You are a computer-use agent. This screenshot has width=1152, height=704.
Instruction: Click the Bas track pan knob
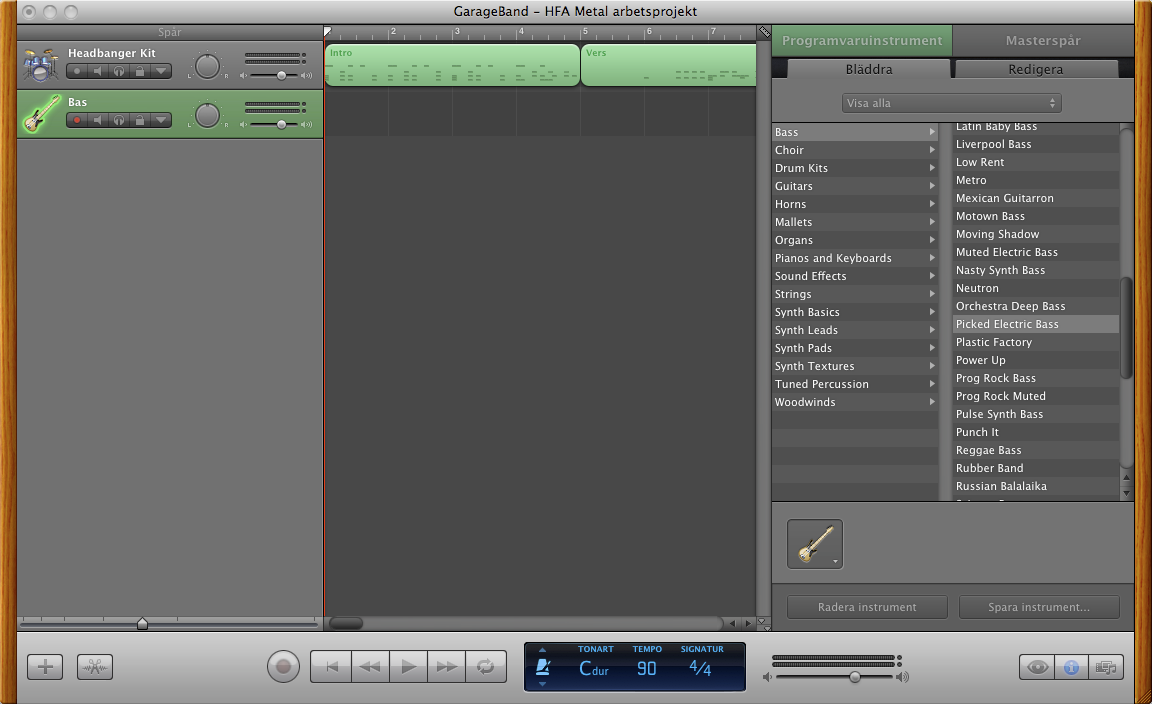click(x=207, y=115)
